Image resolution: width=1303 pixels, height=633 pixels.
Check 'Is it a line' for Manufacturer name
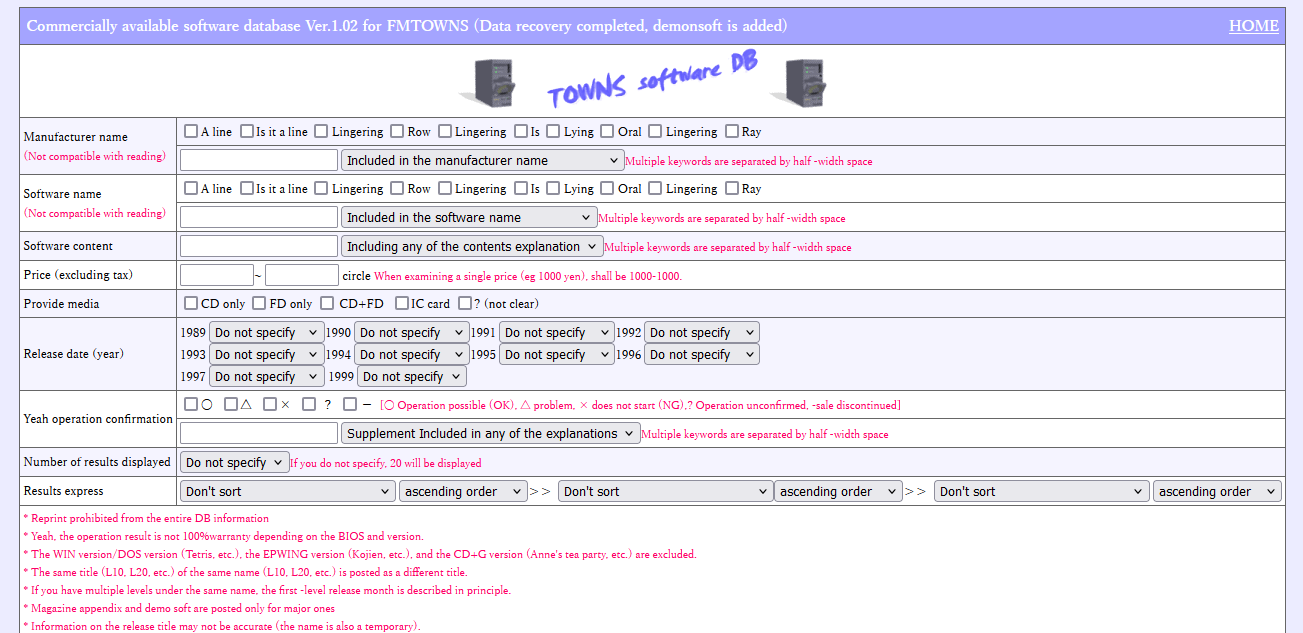[246, 131]
